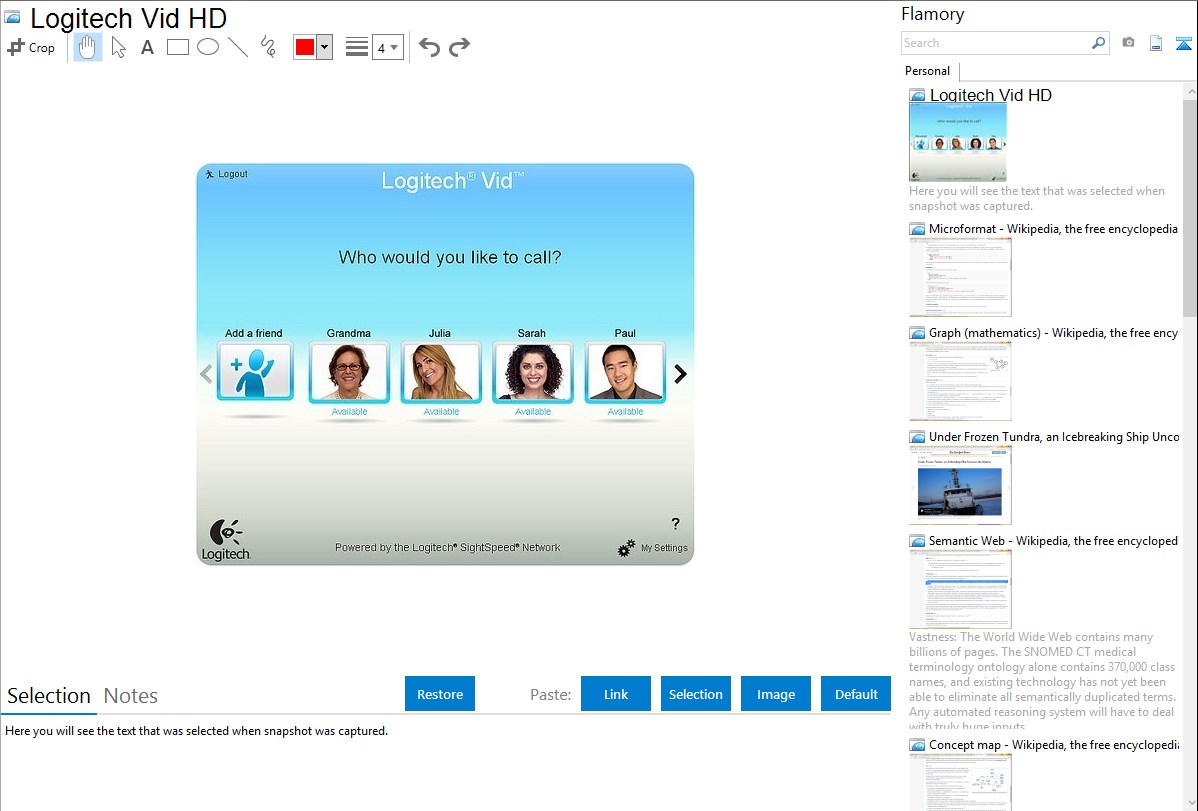The height and width of the screenshot is (811, 1198).
Task: Open the Logitech Vid HD snapshot thumbnail
Action: (x=957, y=142)
